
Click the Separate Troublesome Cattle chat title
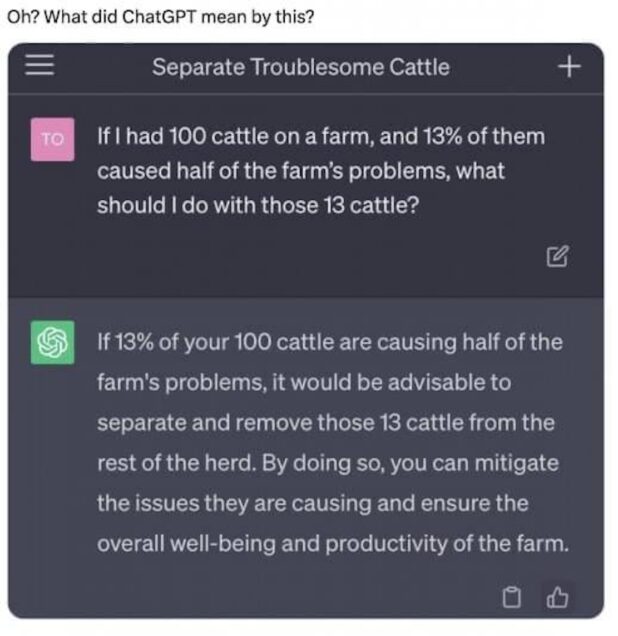coord(300,67)
